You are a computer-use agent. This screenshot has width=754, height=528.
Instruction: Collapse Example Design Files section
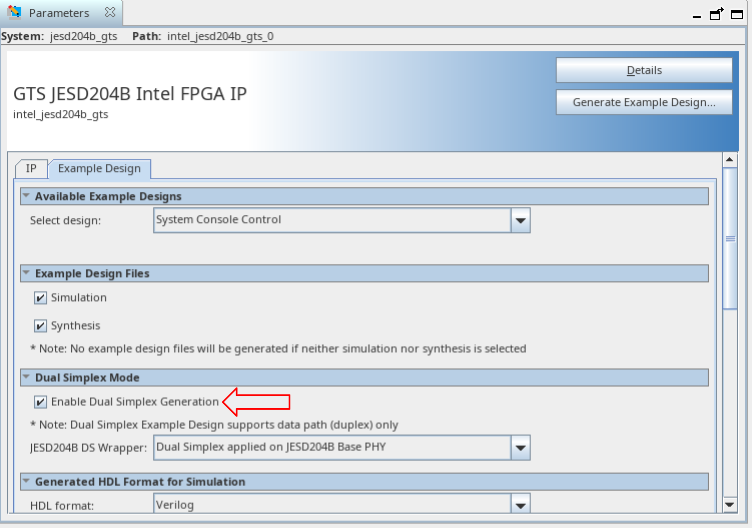pos(26,273)
